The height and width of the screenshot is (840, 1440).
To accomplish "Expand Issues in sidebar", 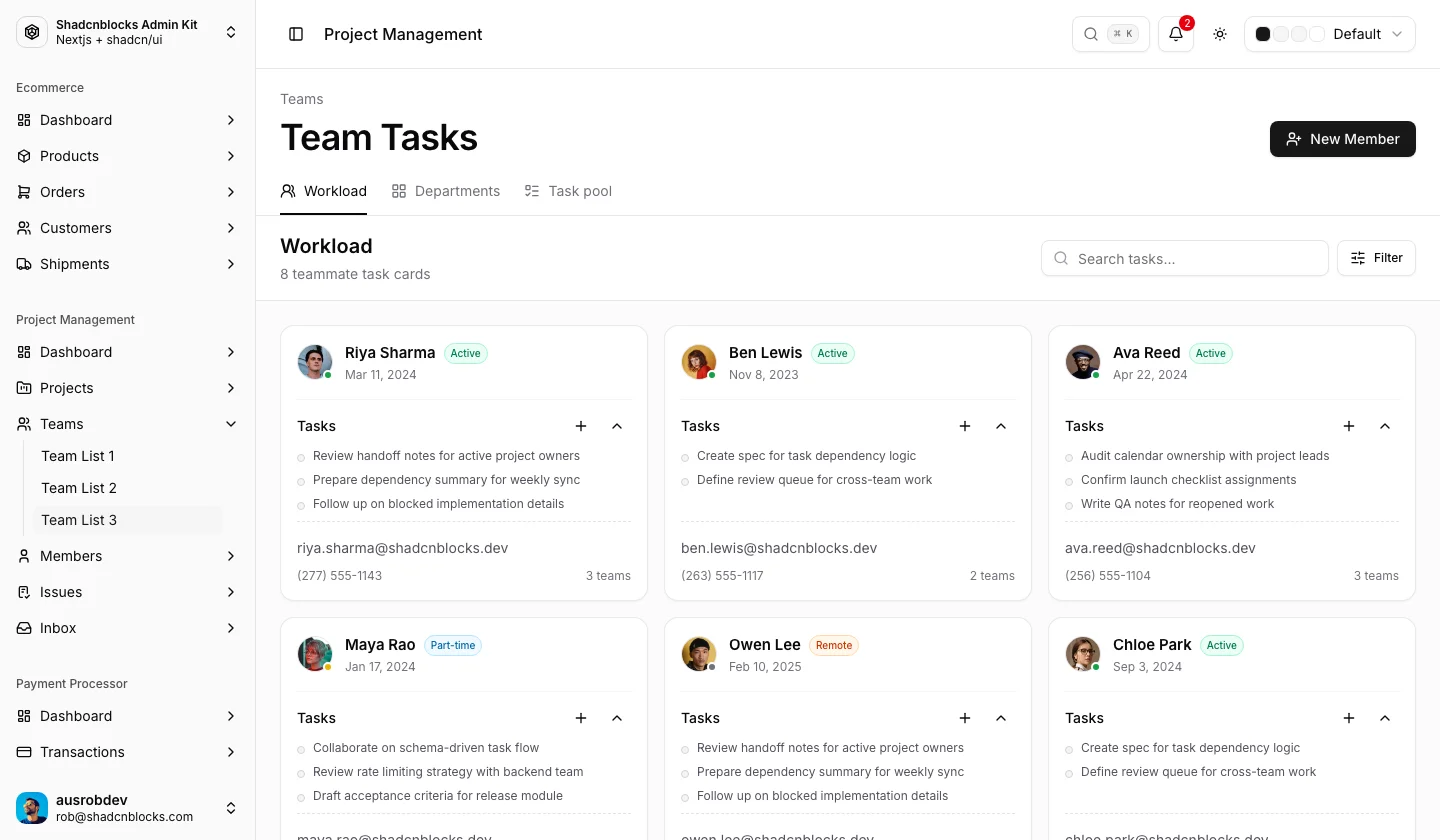I will pyautogui.click(x=128, y=592).
